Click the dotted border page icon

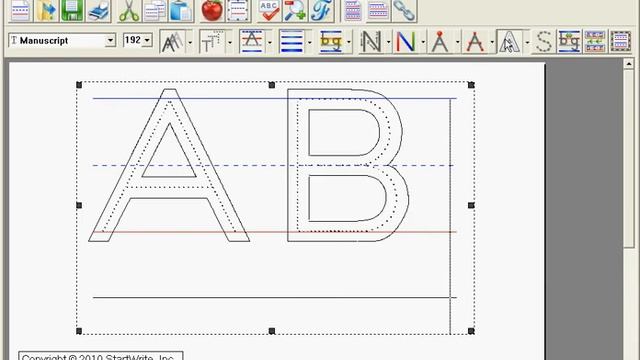pyautogui.click(x=621, y=41)
